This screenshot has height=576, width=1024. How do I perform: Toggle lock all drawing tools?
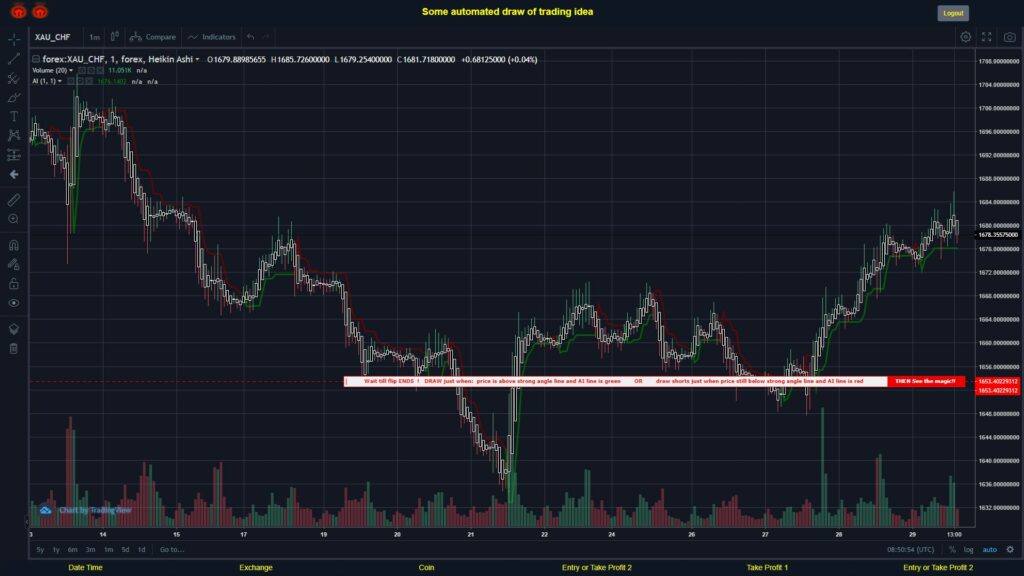(14, 283)
